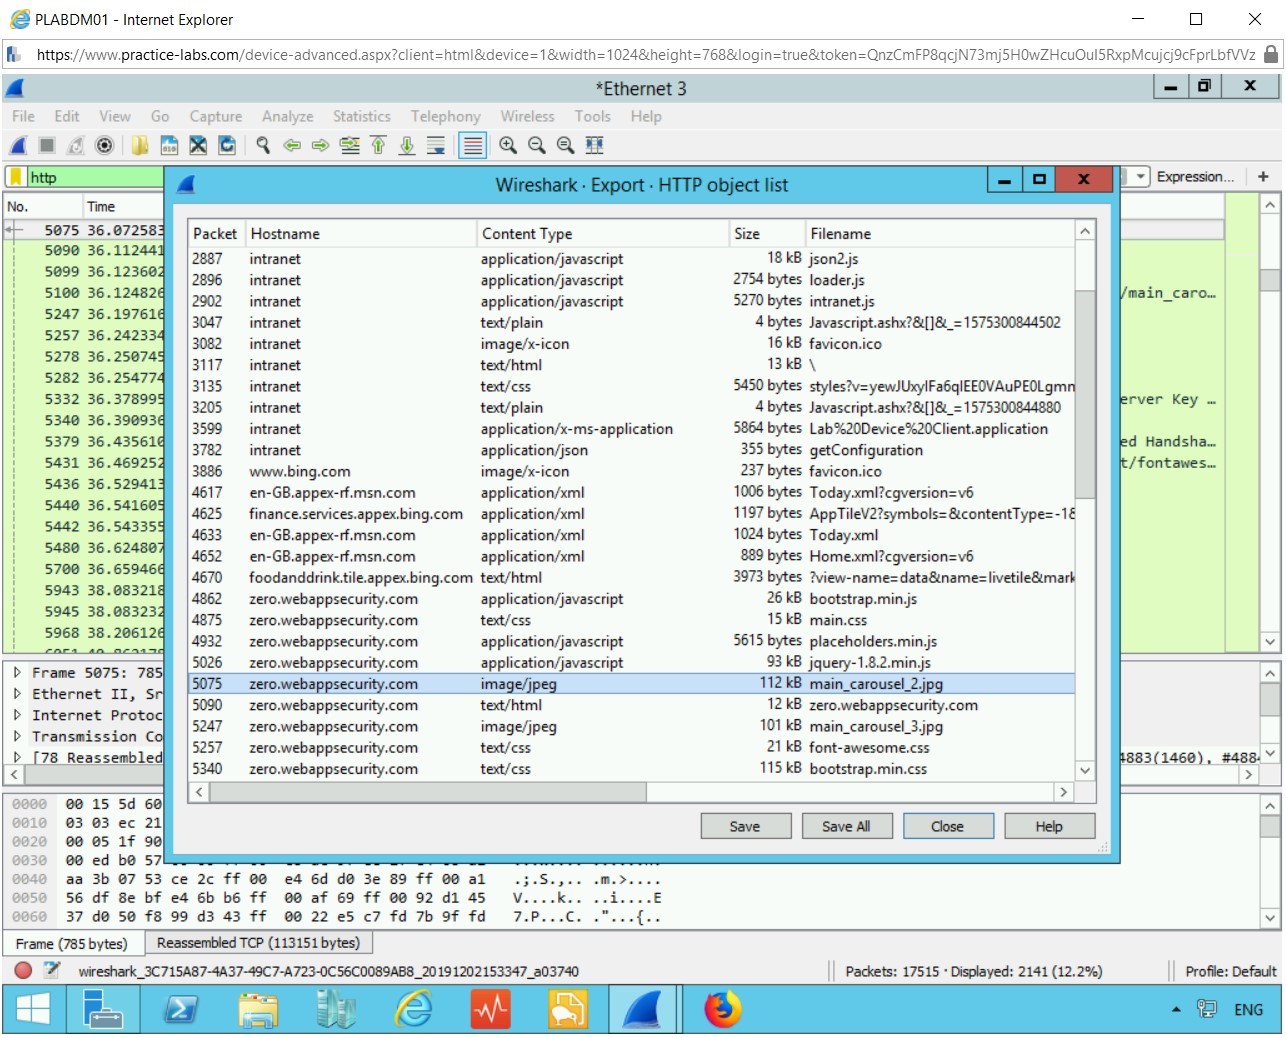Zoom out the packet text
This screenshot has height=1038, width=1286.
click(x=537, y=146)
